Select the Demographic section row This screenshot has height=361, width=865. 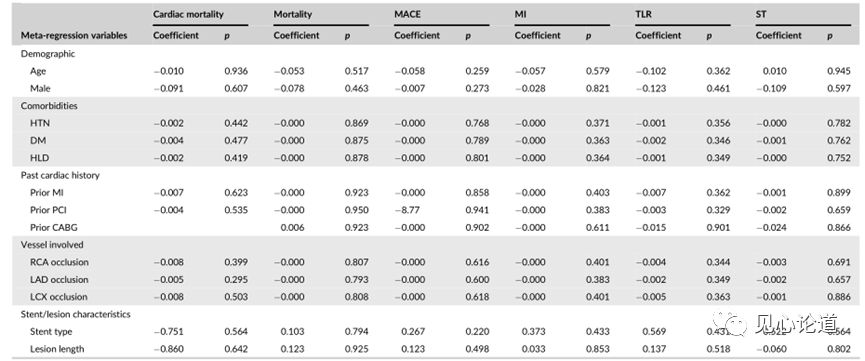pyautogui.click(x=432, y=54)
